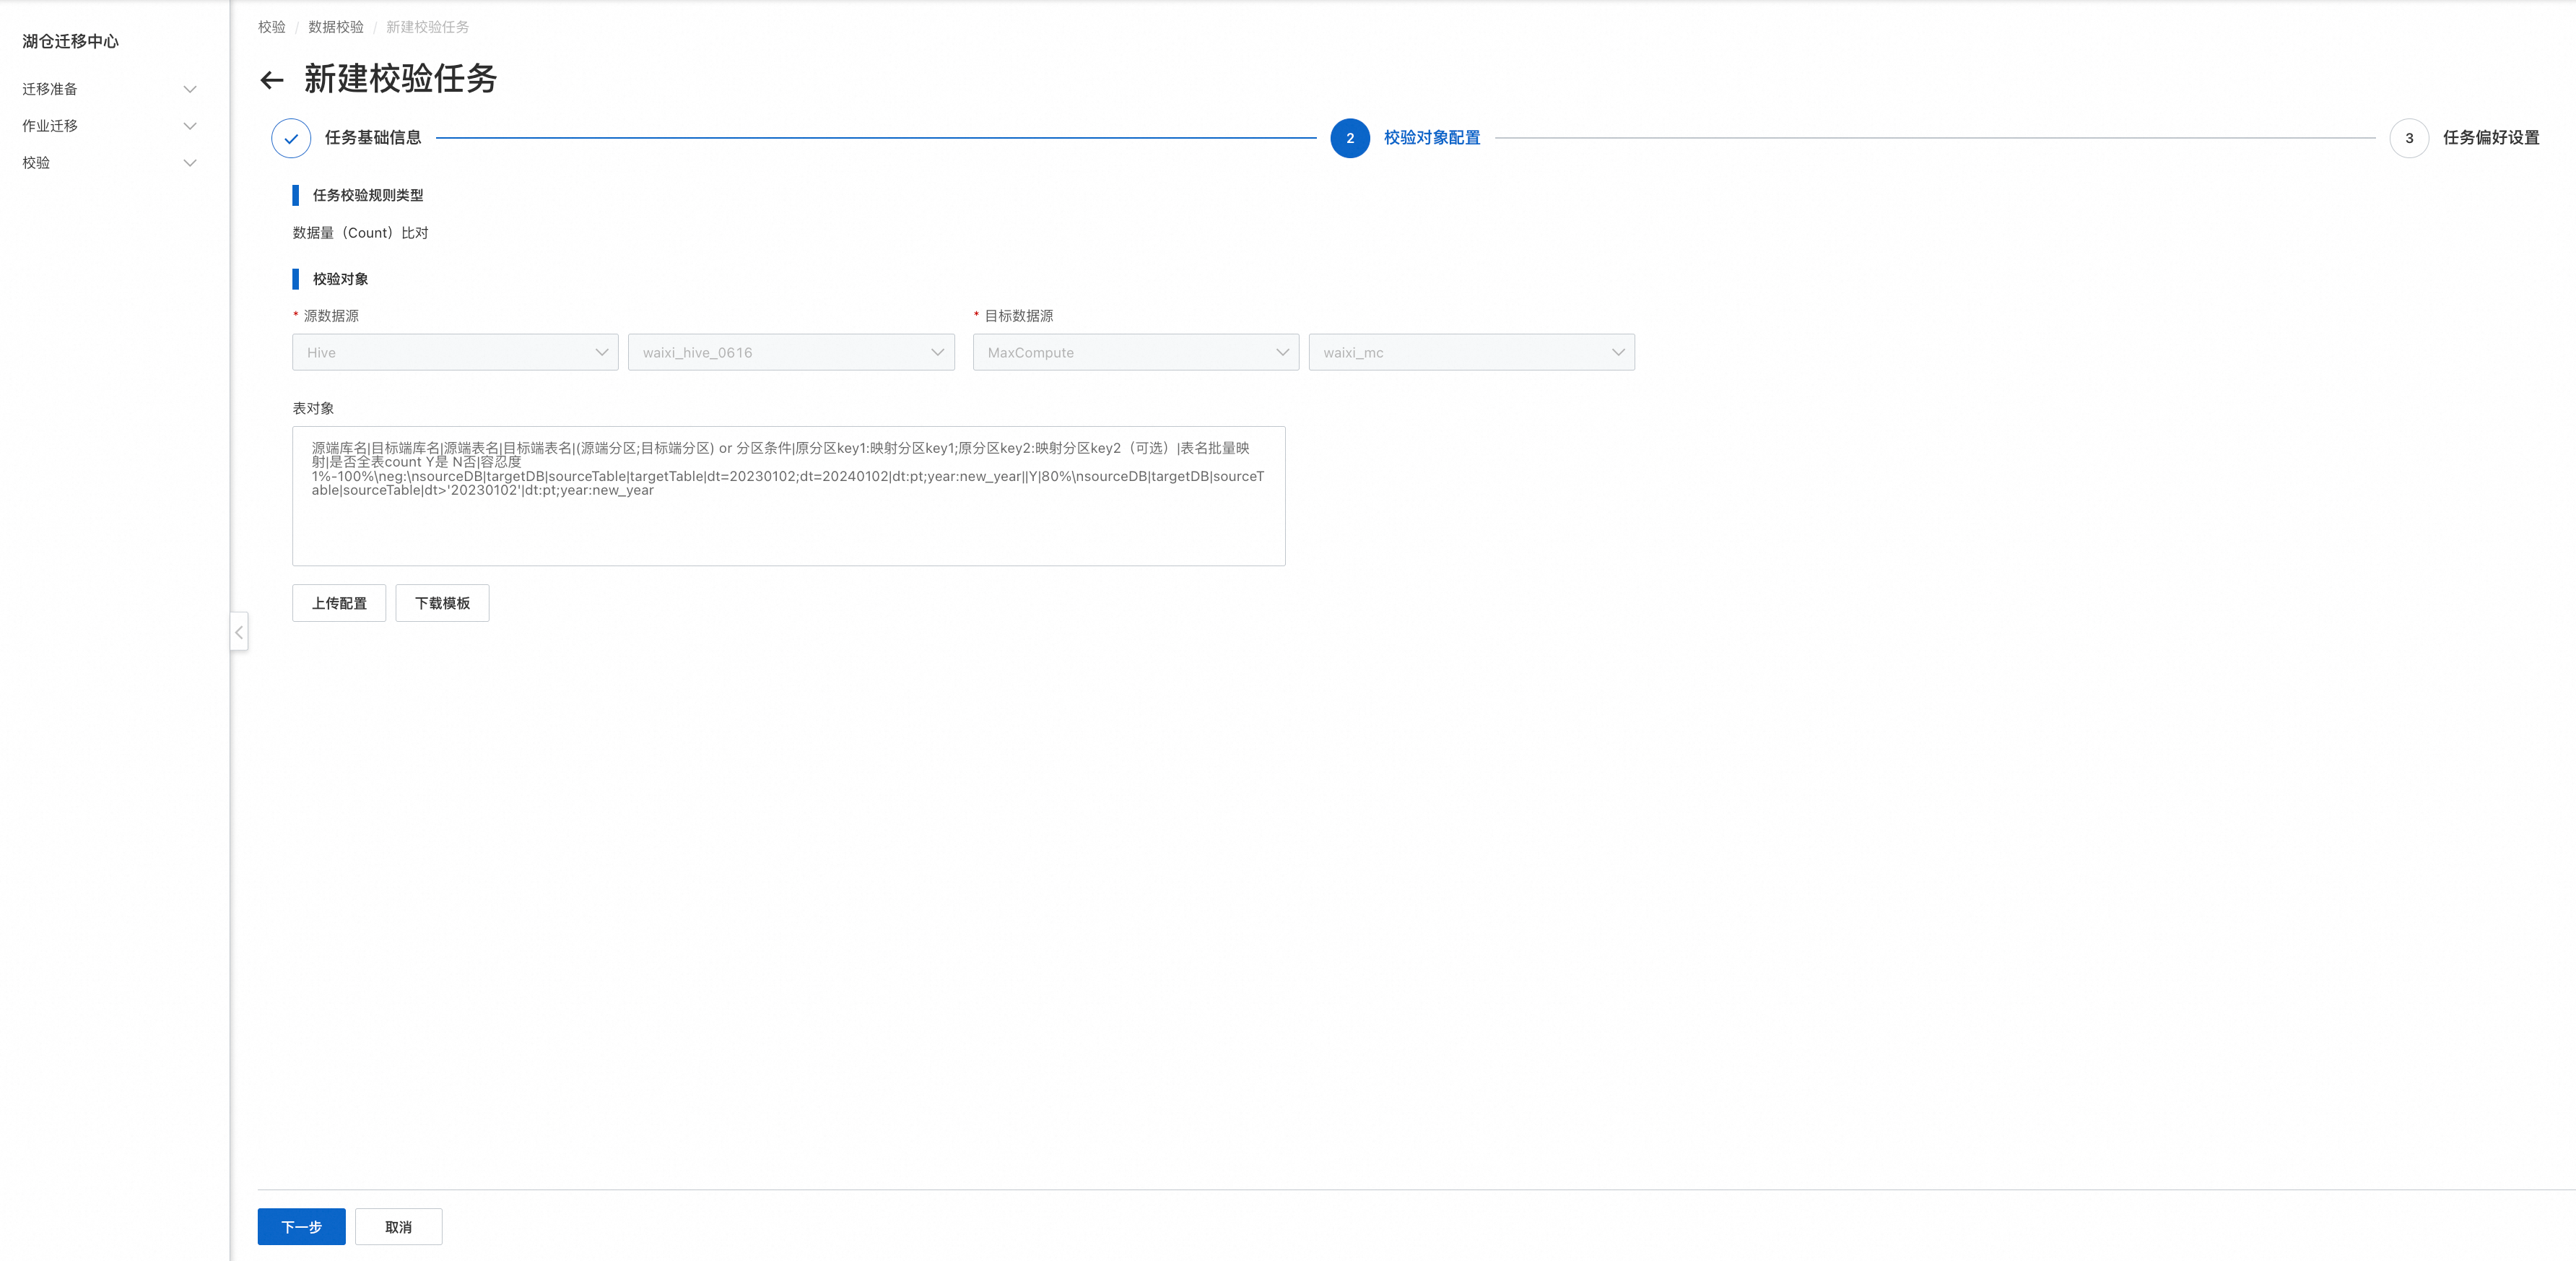Click the step 2 circle 校验对象配置

pos(1349,138)
